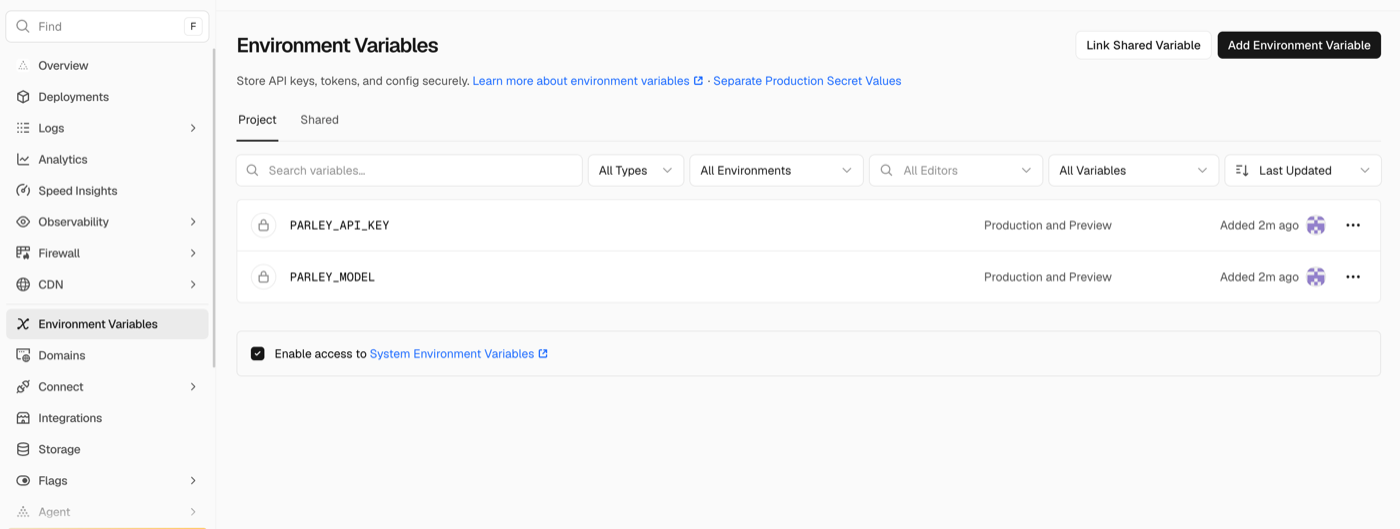Click the magnifier icon in Find box

coord(23,27)
